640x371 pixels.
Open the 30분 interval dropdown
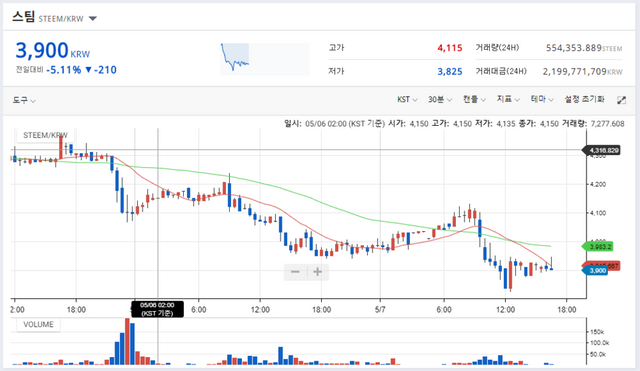coord(440,99)
